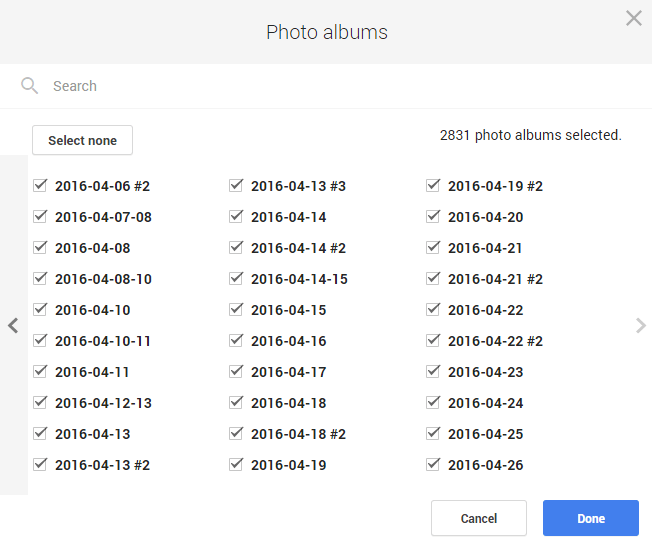Deselect the 2016-04-07-08 album
The image size is (652, 545).
41,216
